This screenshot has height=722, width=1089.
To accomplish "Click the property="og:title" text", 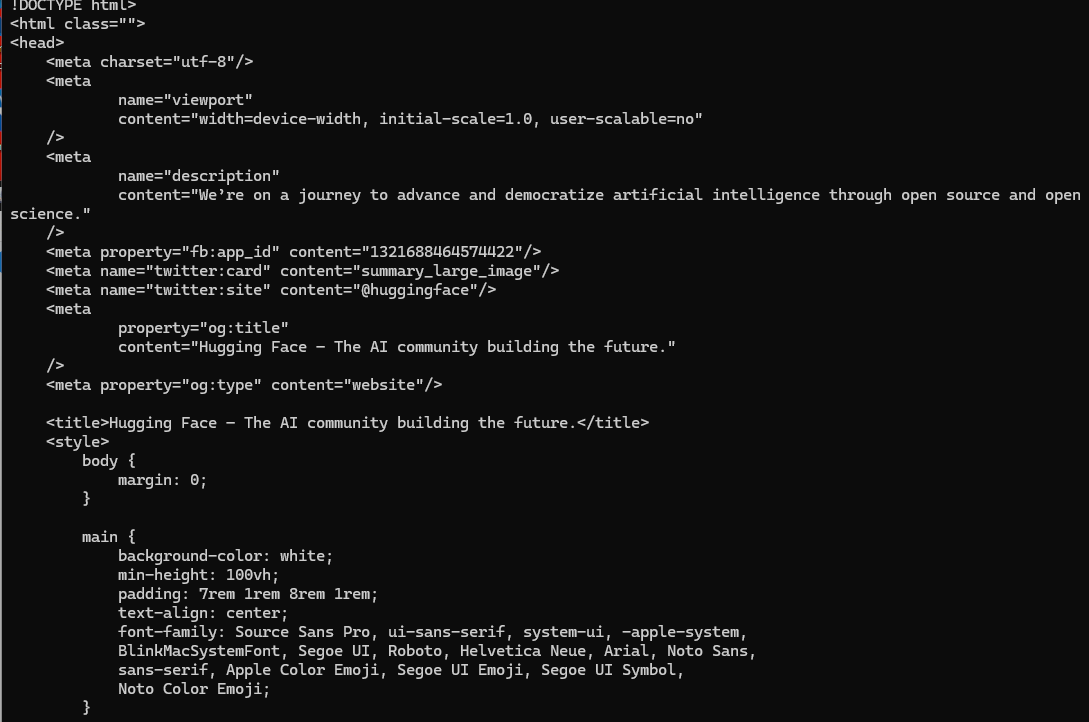I will 203,328.
